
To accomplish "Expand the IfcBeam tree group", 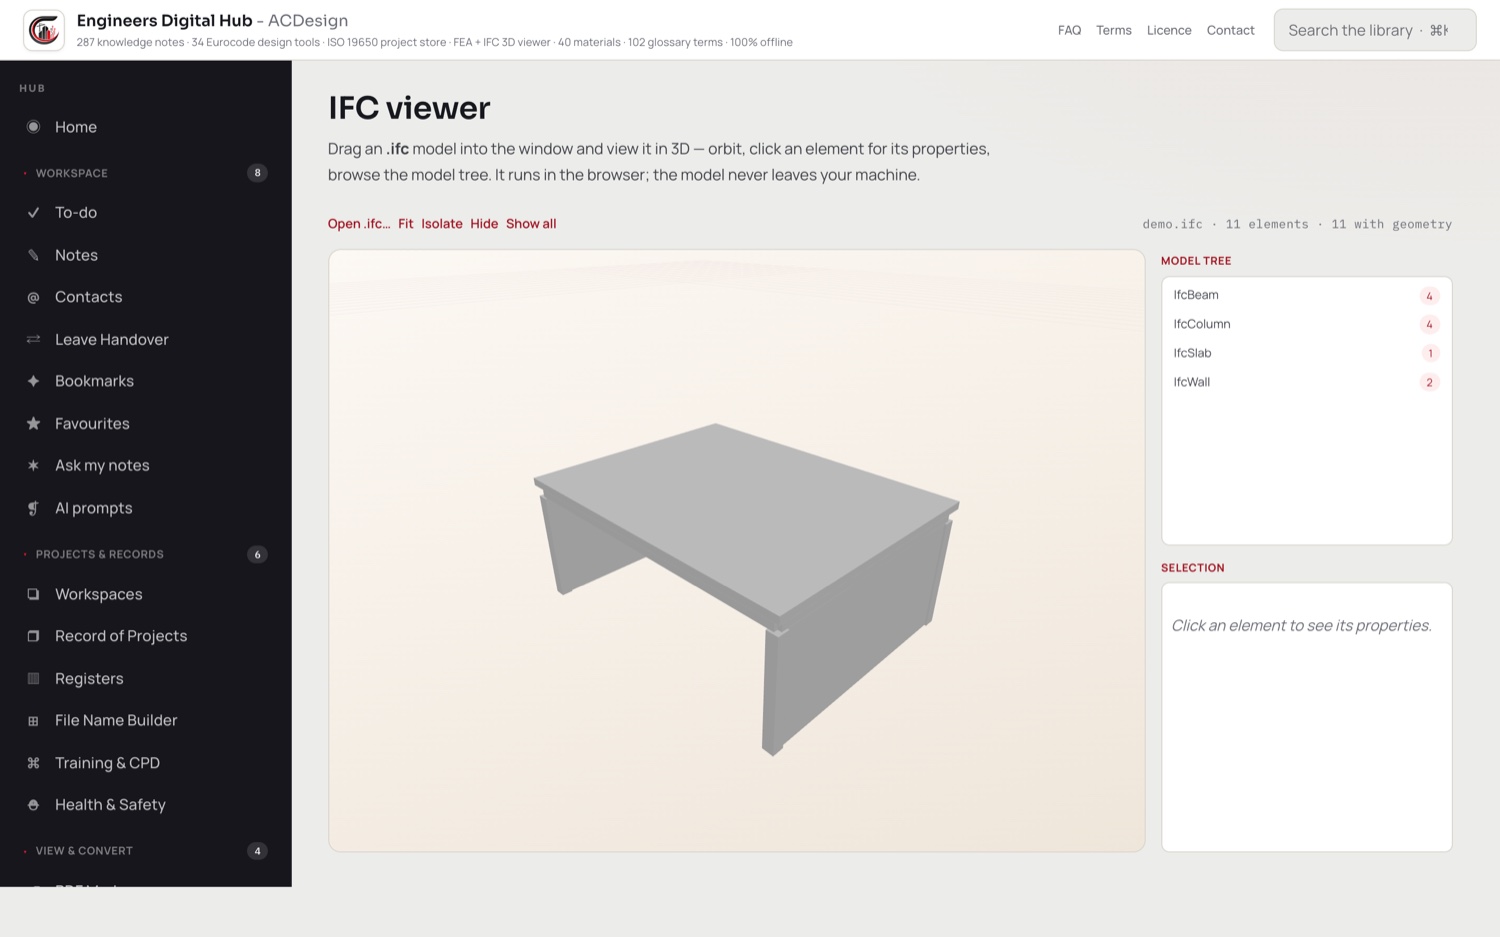I will pos(1306,295).
